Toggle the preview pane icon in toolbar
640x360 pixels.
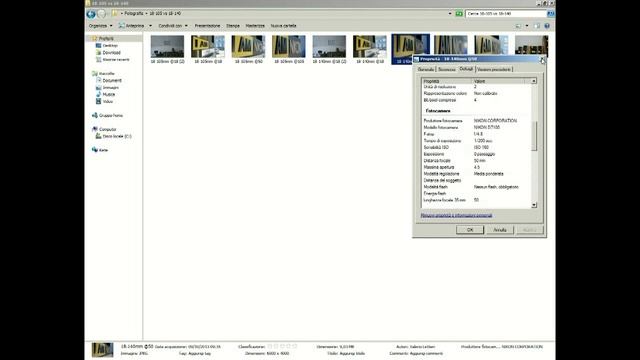(537, 26)
